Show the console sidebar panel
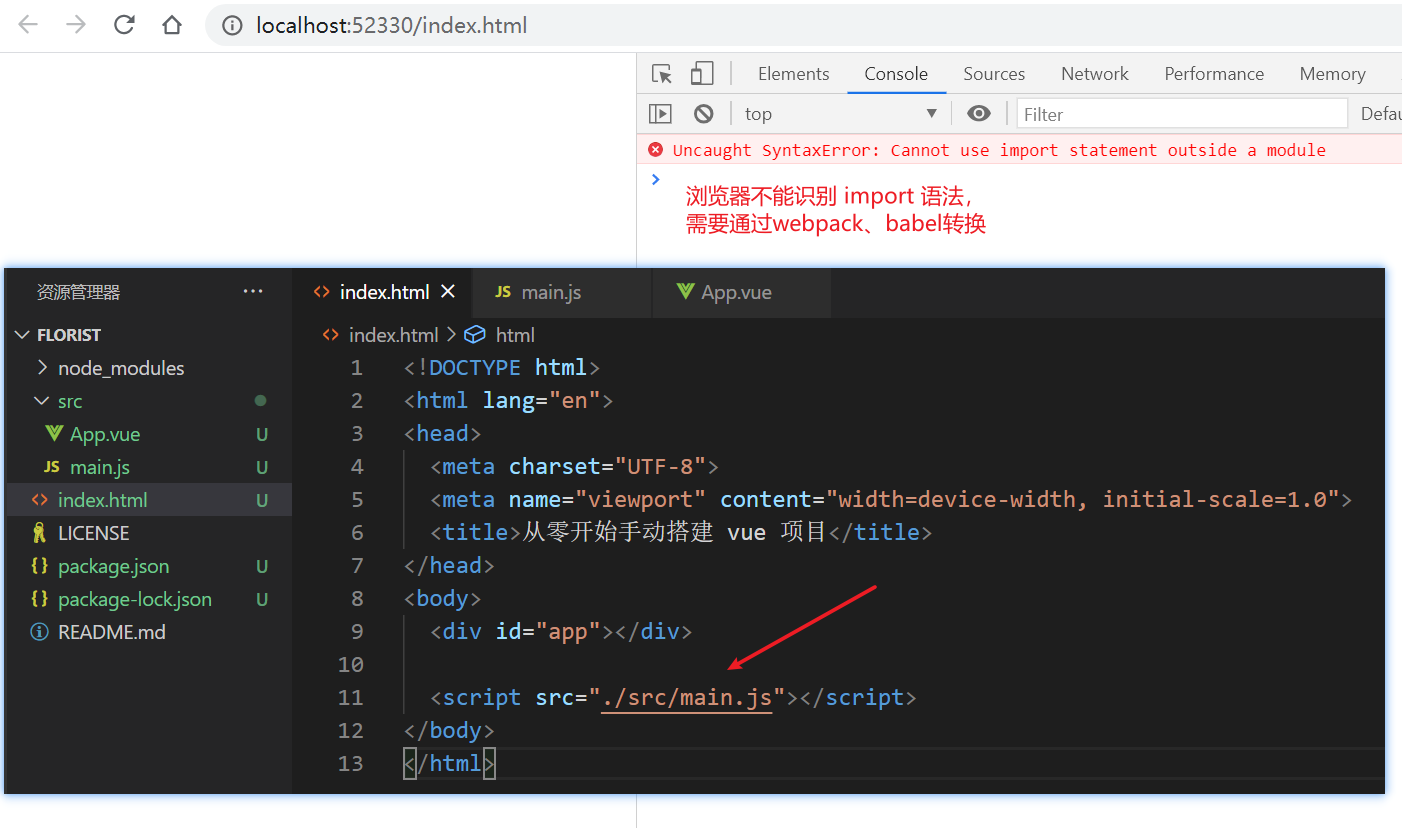1402x828 pixels. click(x=660, y=114)
